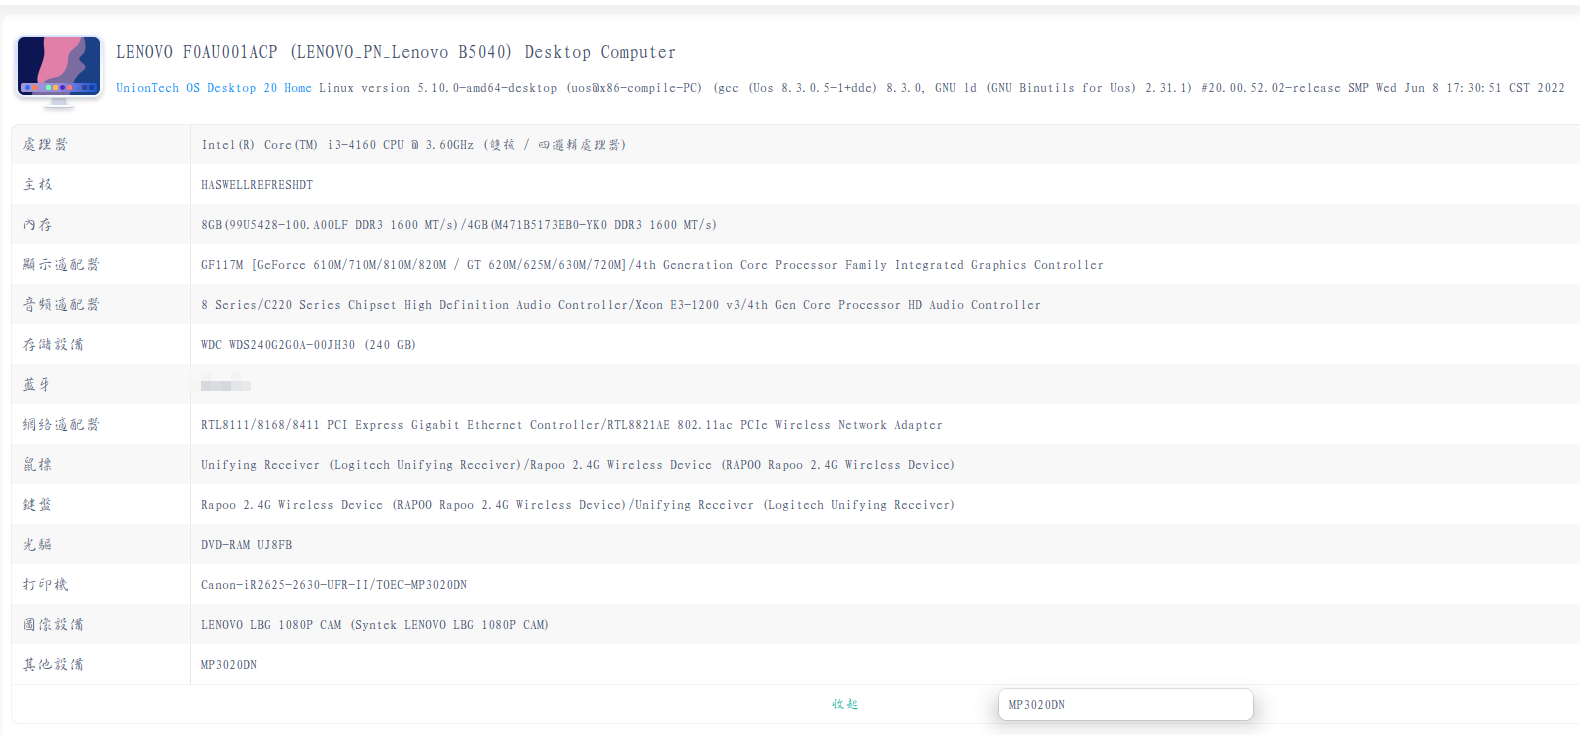This screenshot has height=735, width=1580.
Task: Click the mouse row's Unifying Receiver value
Action: [x=578, y=465]
